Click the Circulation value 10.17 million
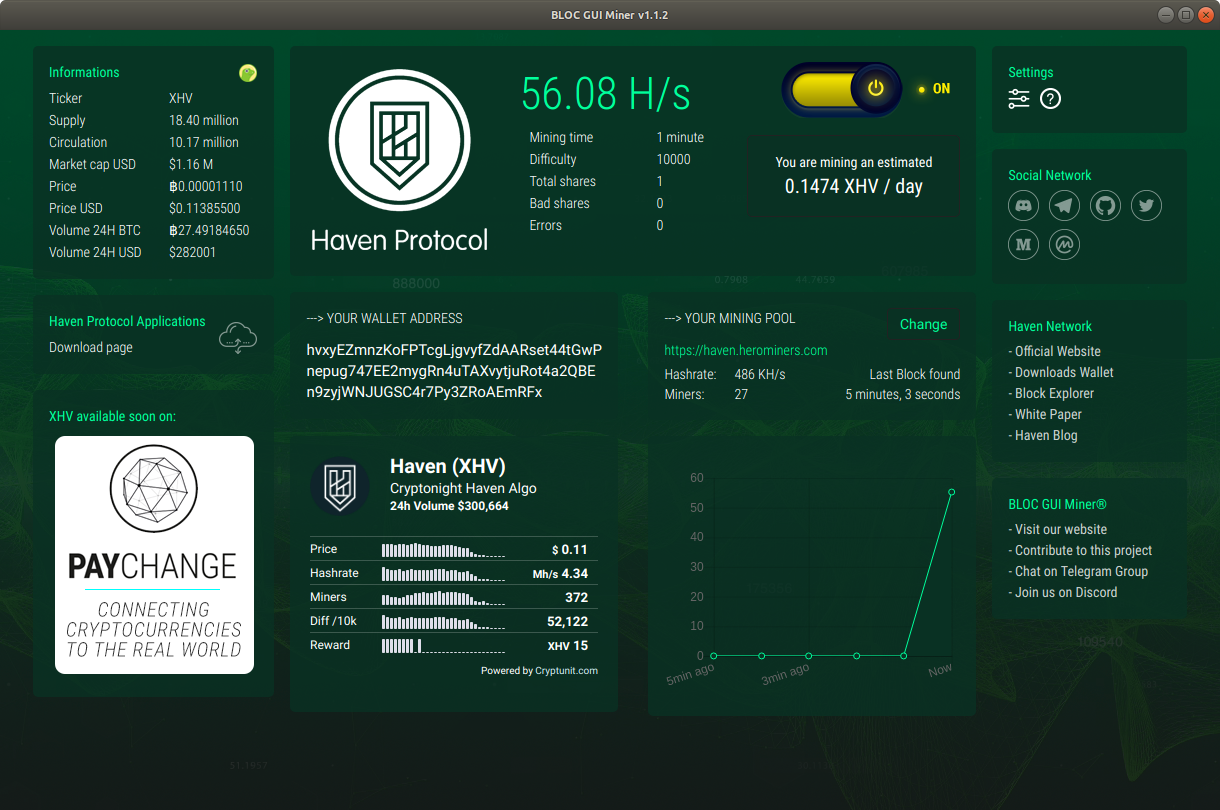The width and height of the screenshot is (1220, 810). (x=204, y=142)
